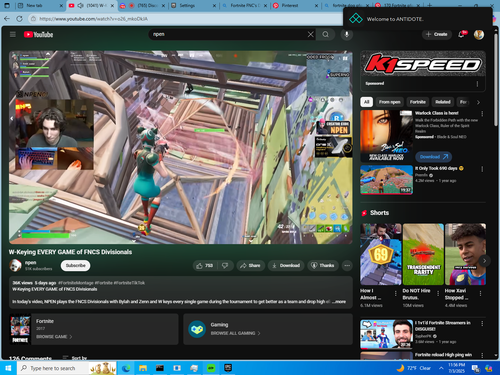
Task: Select the All filter chip
Action: coord(367,102)
